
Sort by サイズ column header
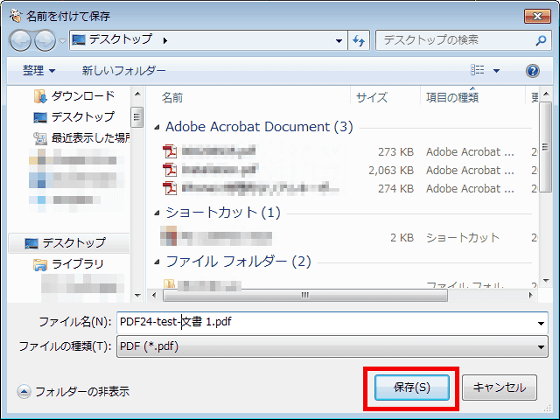coord(371,98)
